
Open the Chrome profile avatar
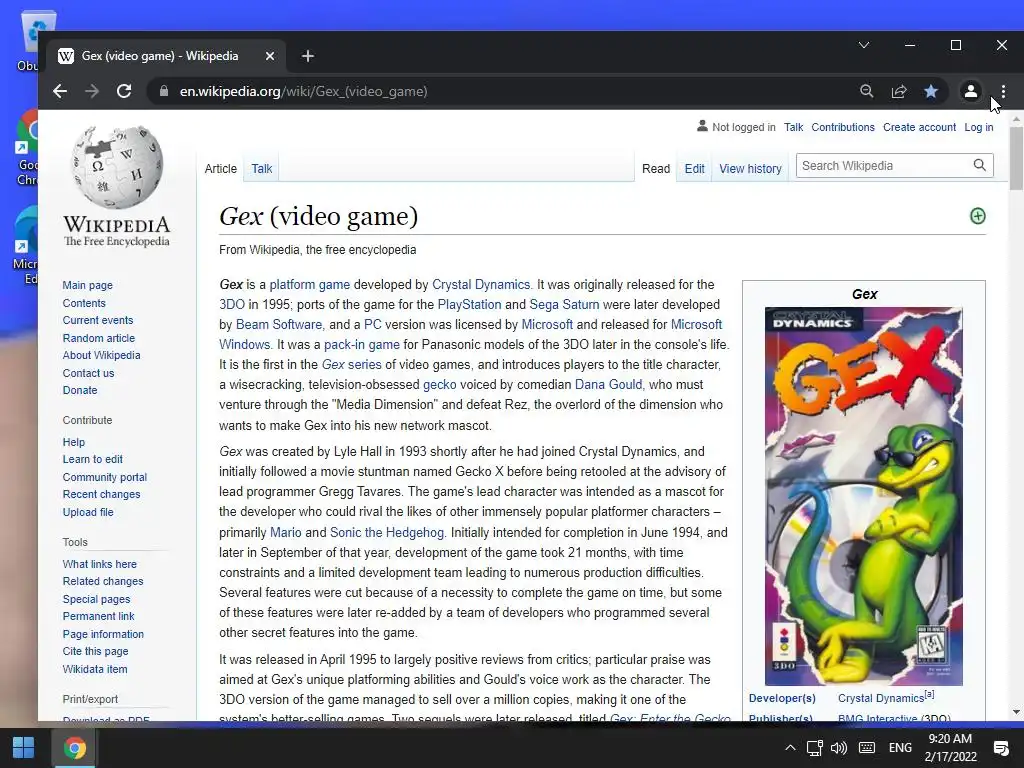pos(971,91)
